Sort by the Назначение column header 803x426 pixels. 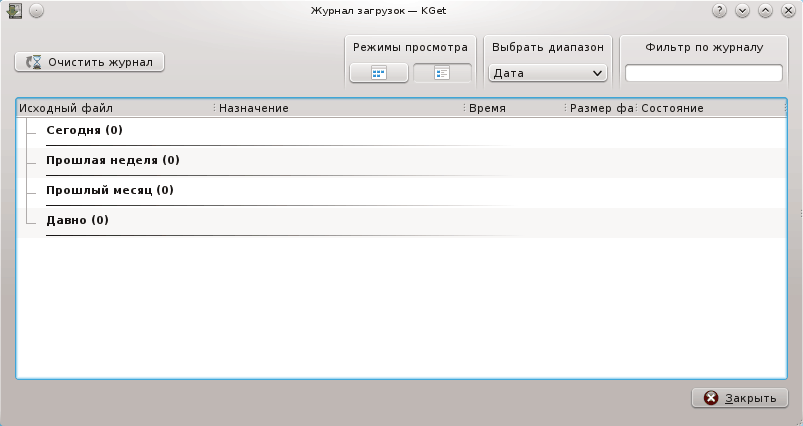point(340,108)
